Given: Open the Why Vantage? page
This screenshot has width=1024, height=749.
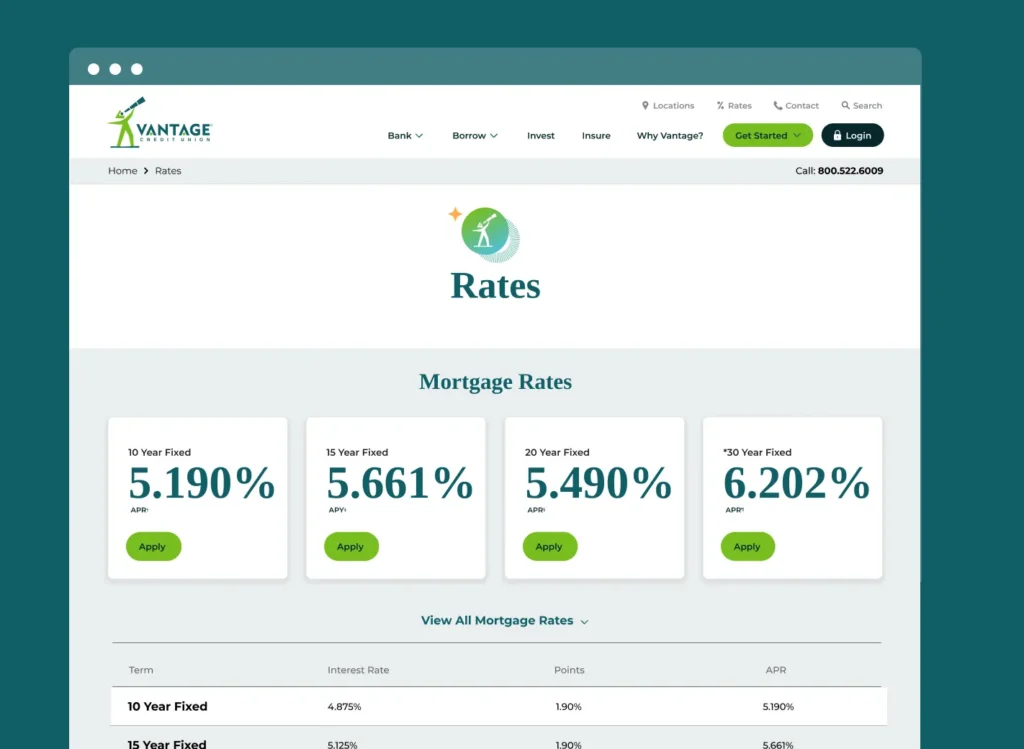Looking at the screenshot, I should click(x=670, y=135).
